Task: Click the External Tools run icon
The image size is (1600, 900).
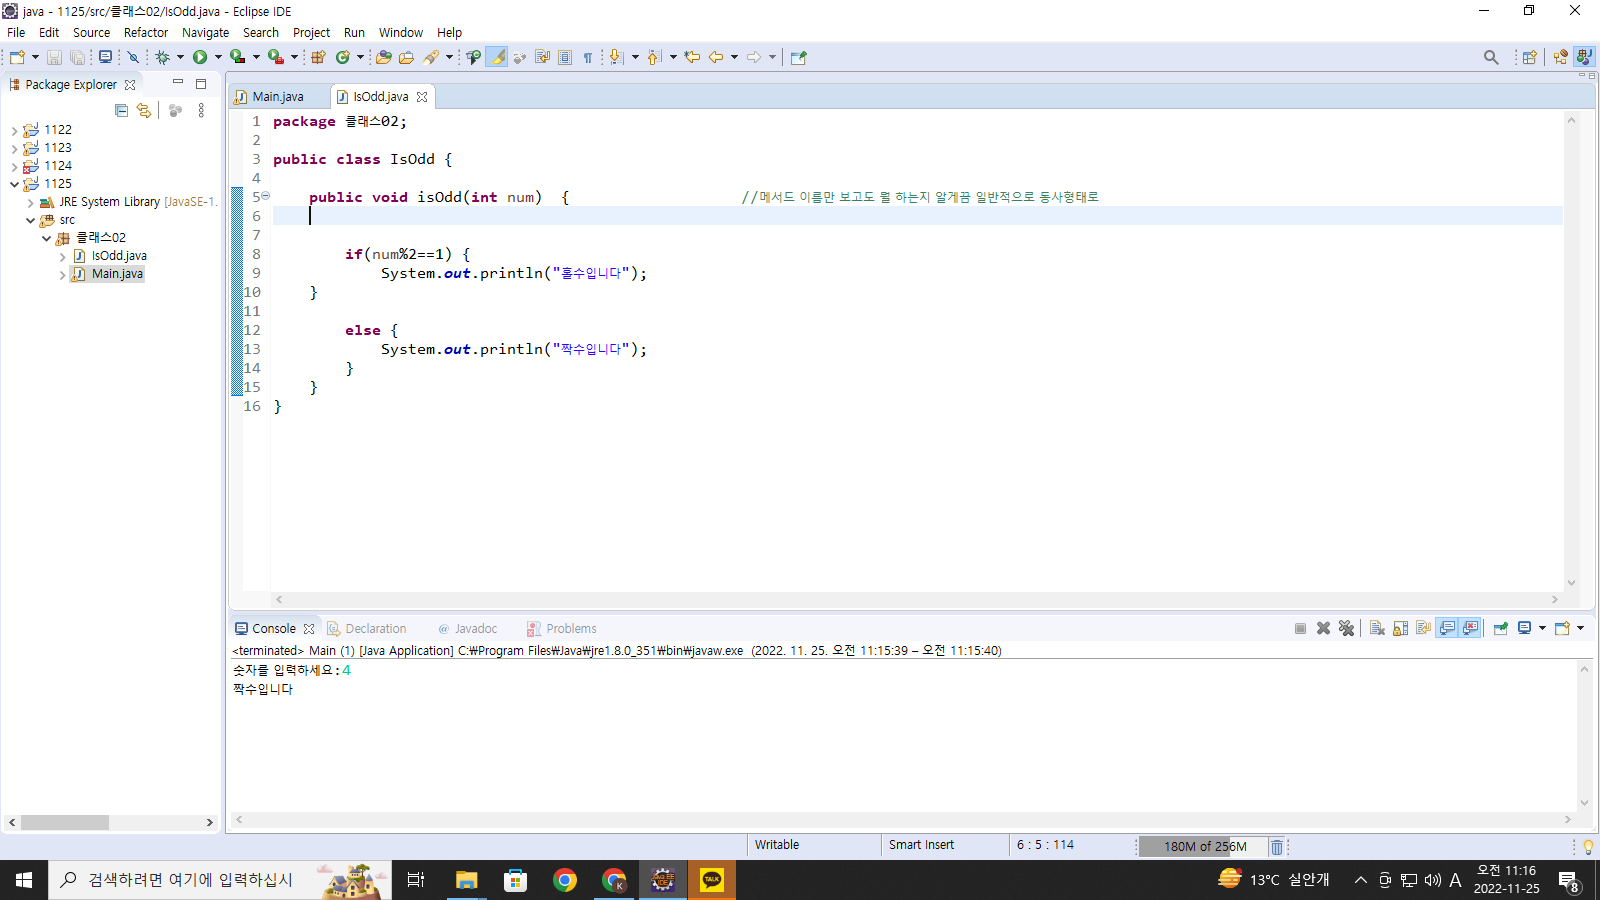Action: coord(275,57)
